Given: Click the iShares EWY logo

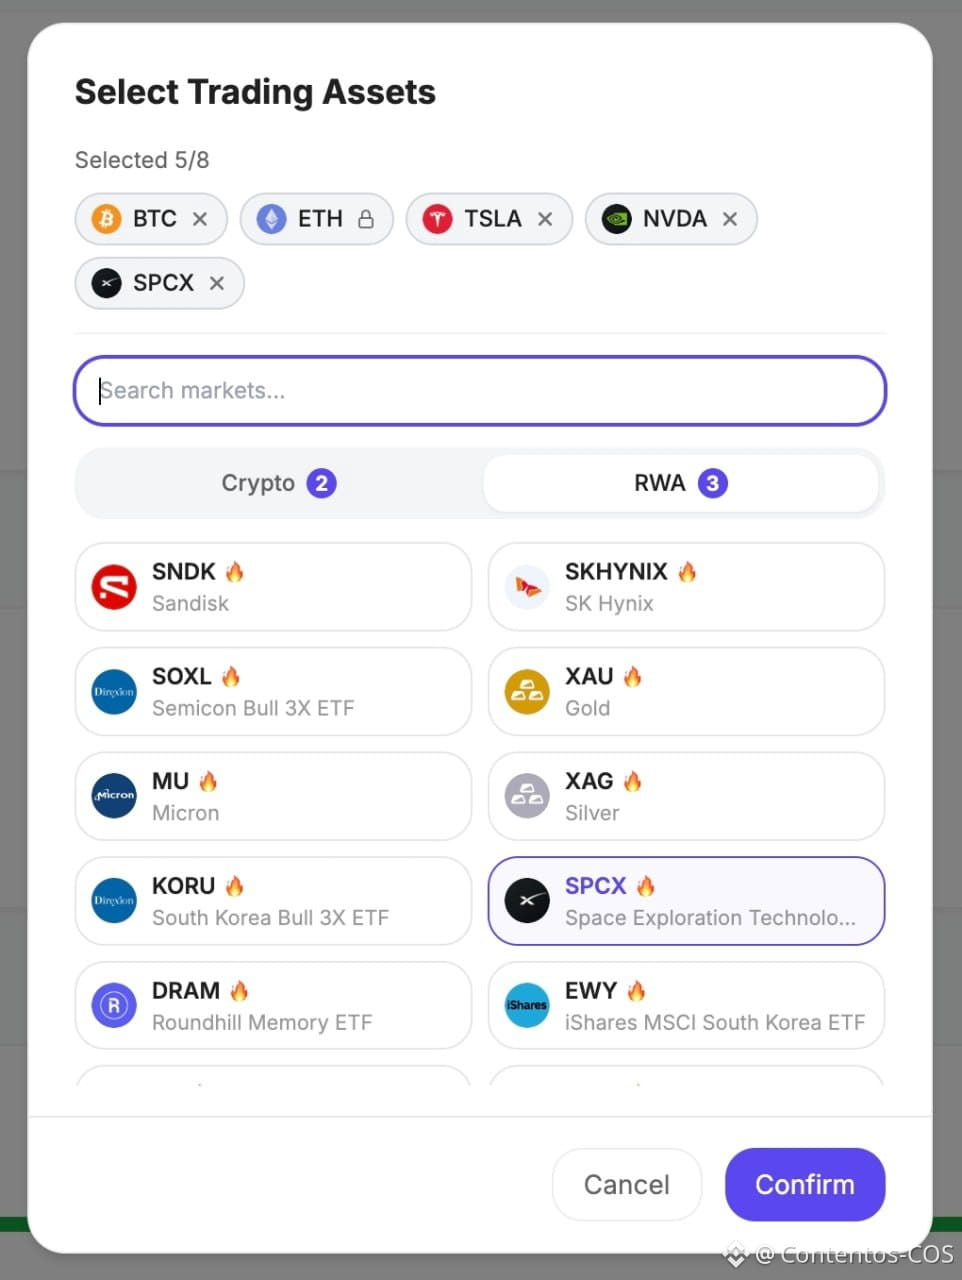Looking at the screenshot, I should coord(527,1006).
